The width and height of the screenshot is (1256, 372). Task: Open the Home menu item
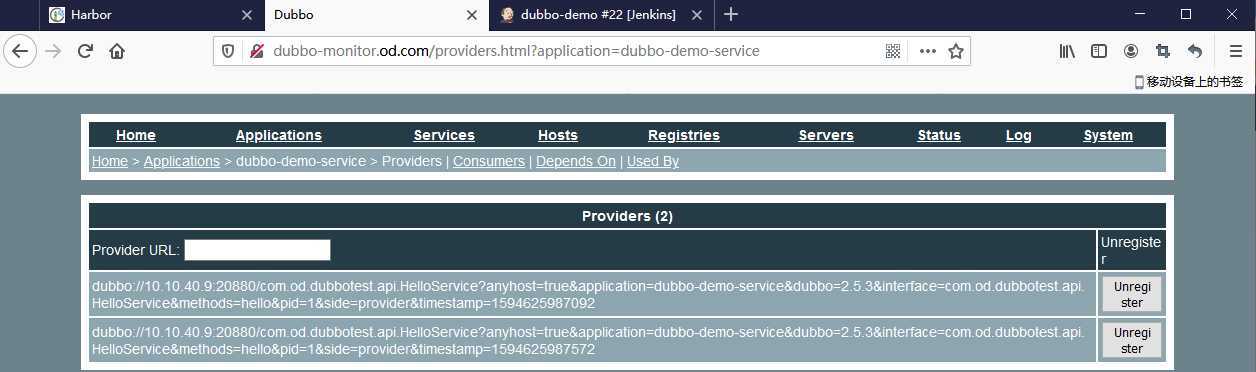[136, 135]
